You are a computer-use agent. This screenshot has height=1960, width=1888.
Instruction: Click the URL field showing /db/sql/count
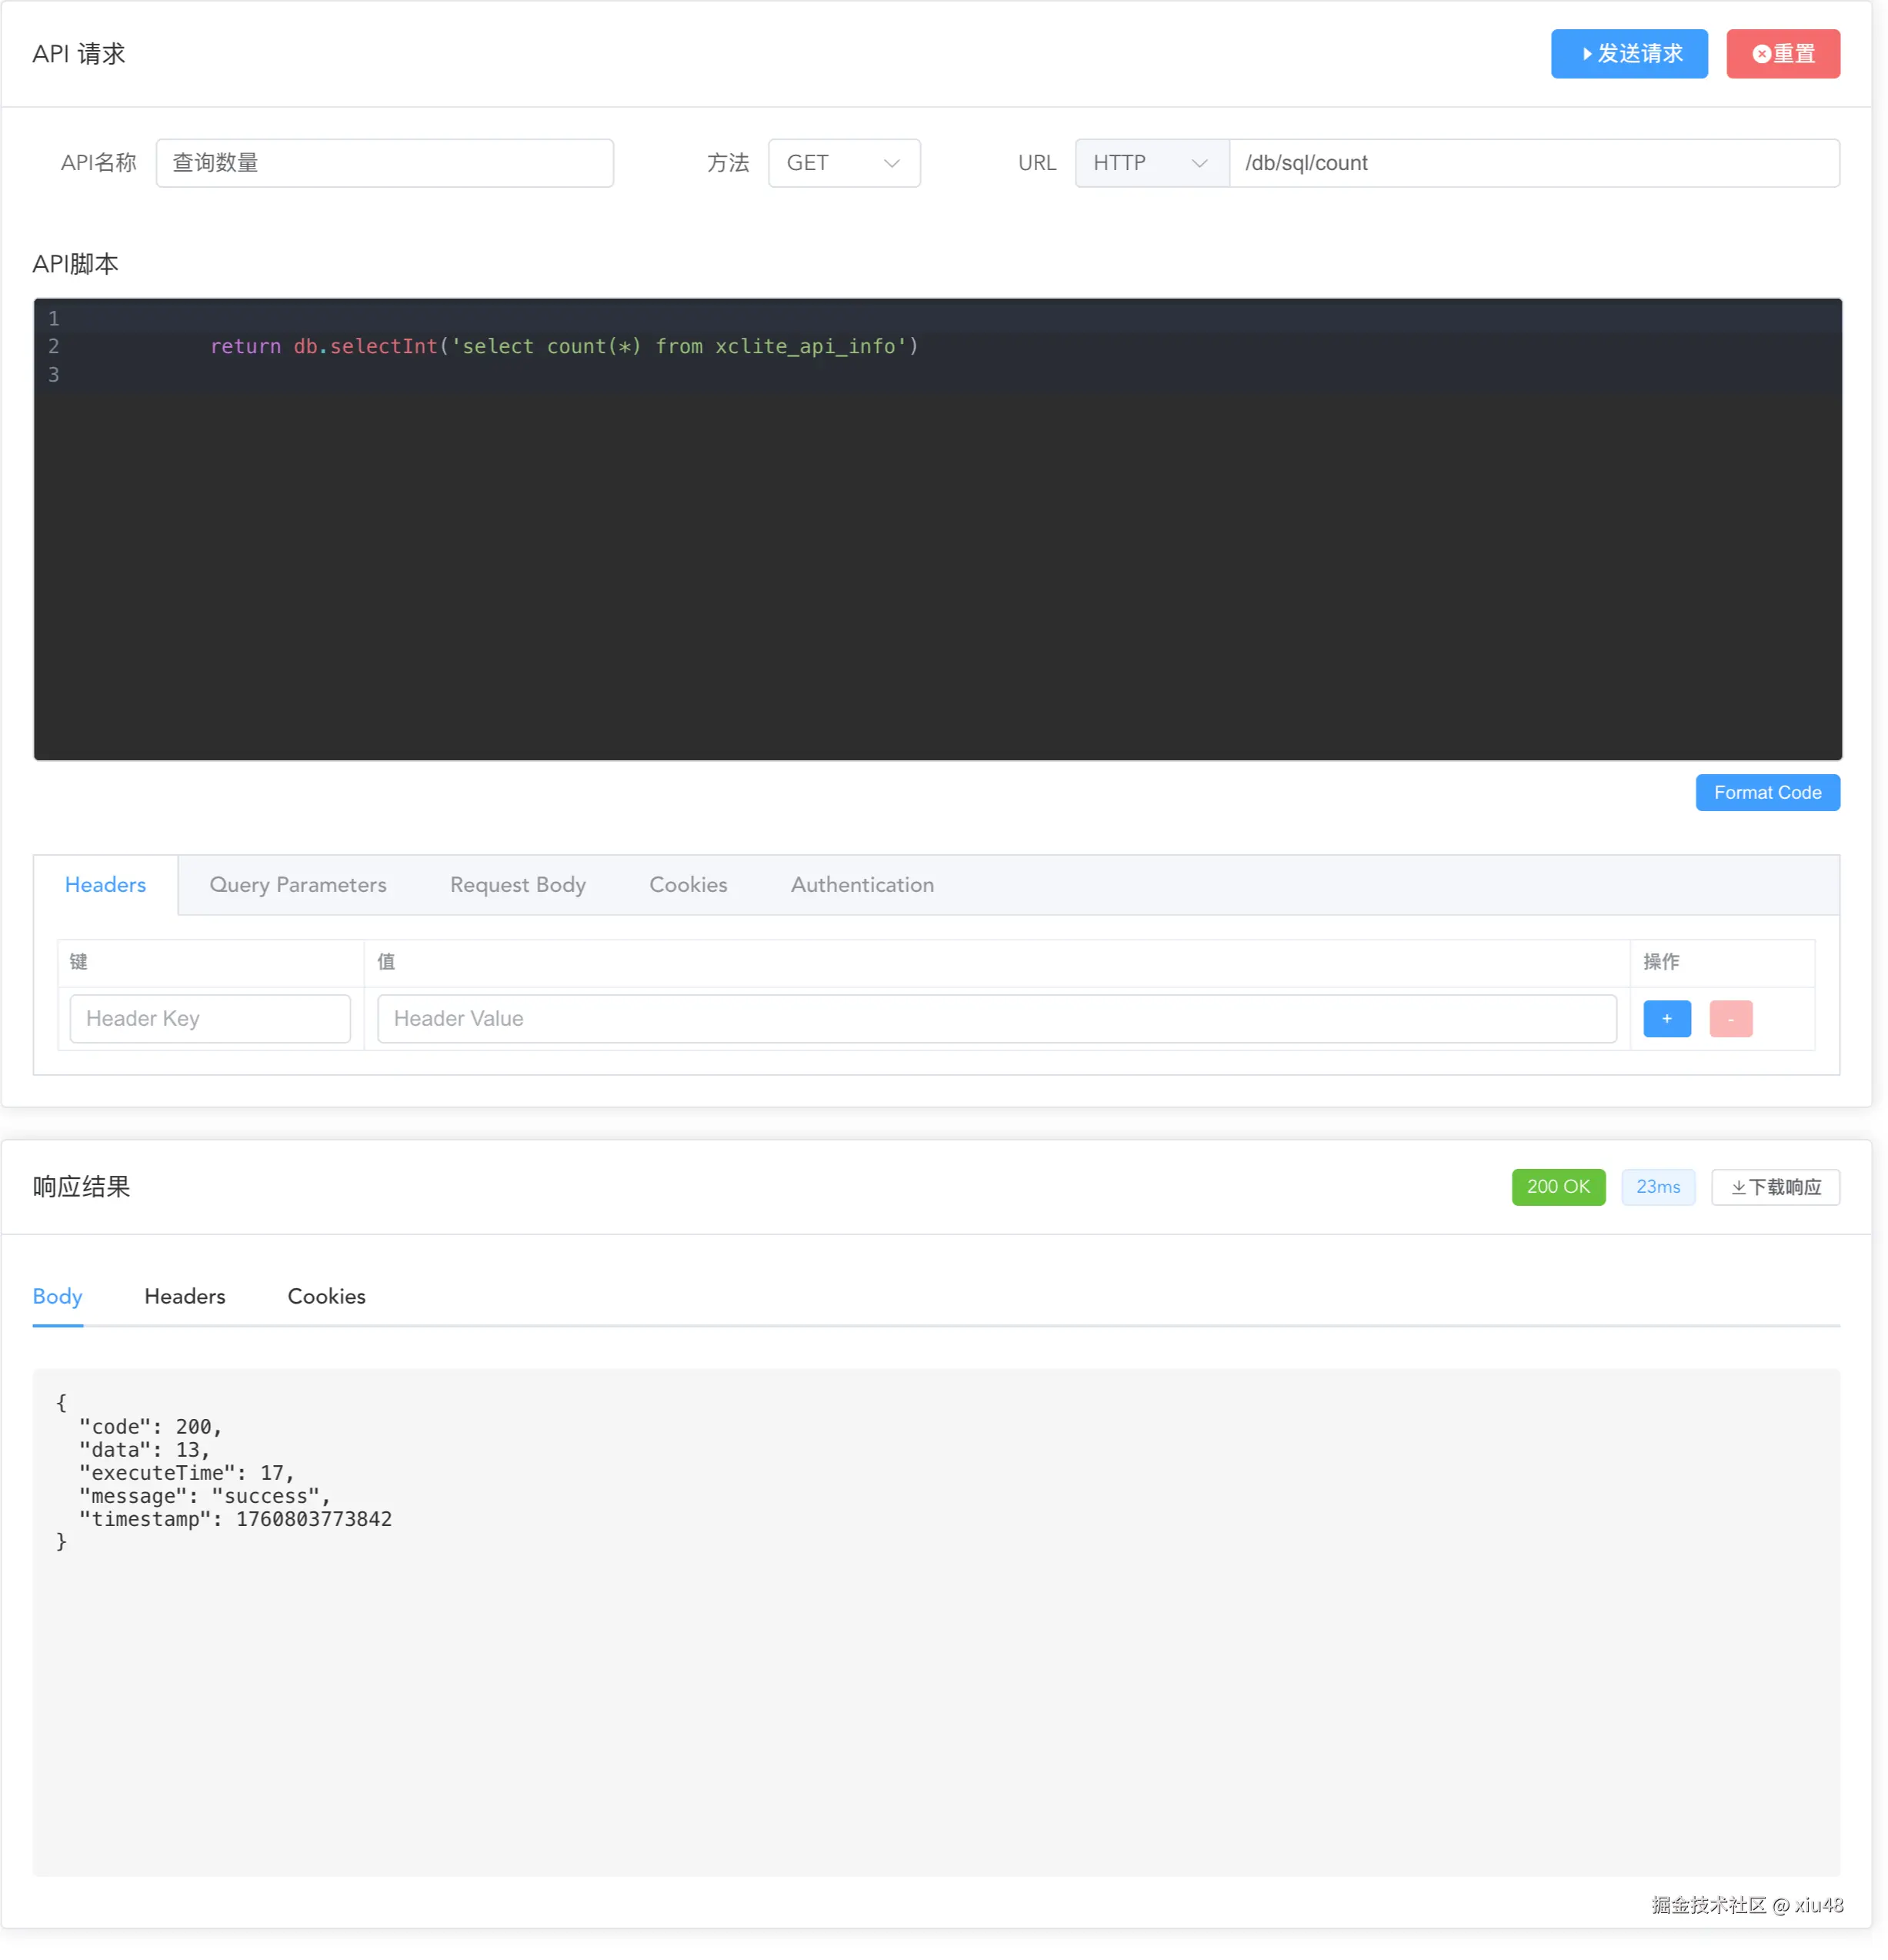pos(1535,162)
